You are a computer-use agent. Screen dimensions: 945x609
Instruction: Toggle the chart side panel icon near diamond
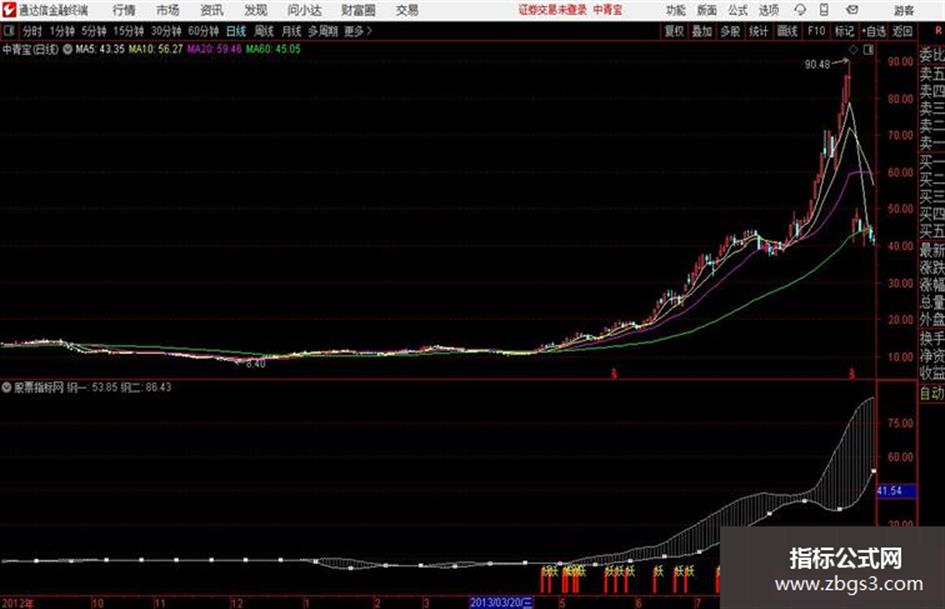pos(868,50)
